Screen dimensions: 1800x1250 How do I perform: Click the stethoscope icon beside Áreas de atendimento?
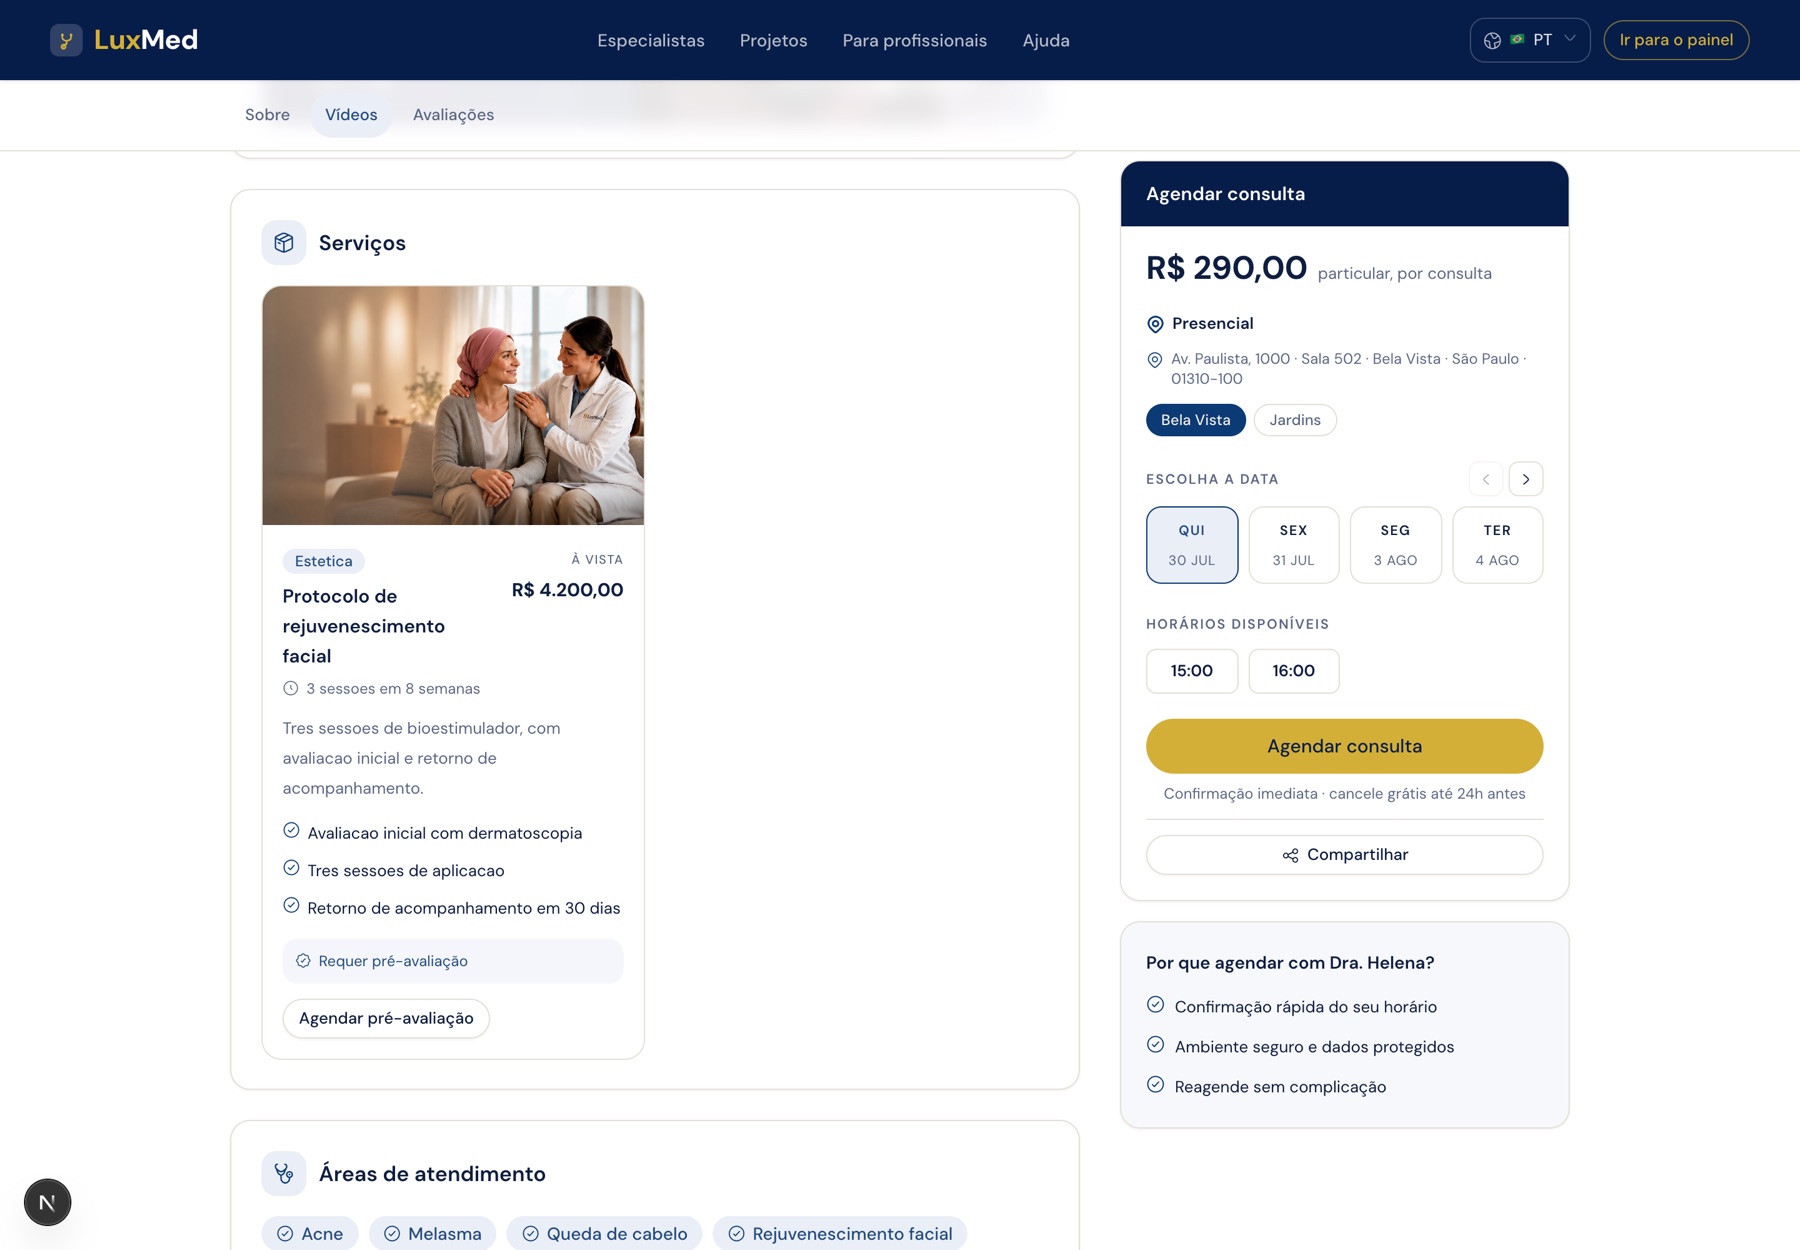(x=284, y=1173)
